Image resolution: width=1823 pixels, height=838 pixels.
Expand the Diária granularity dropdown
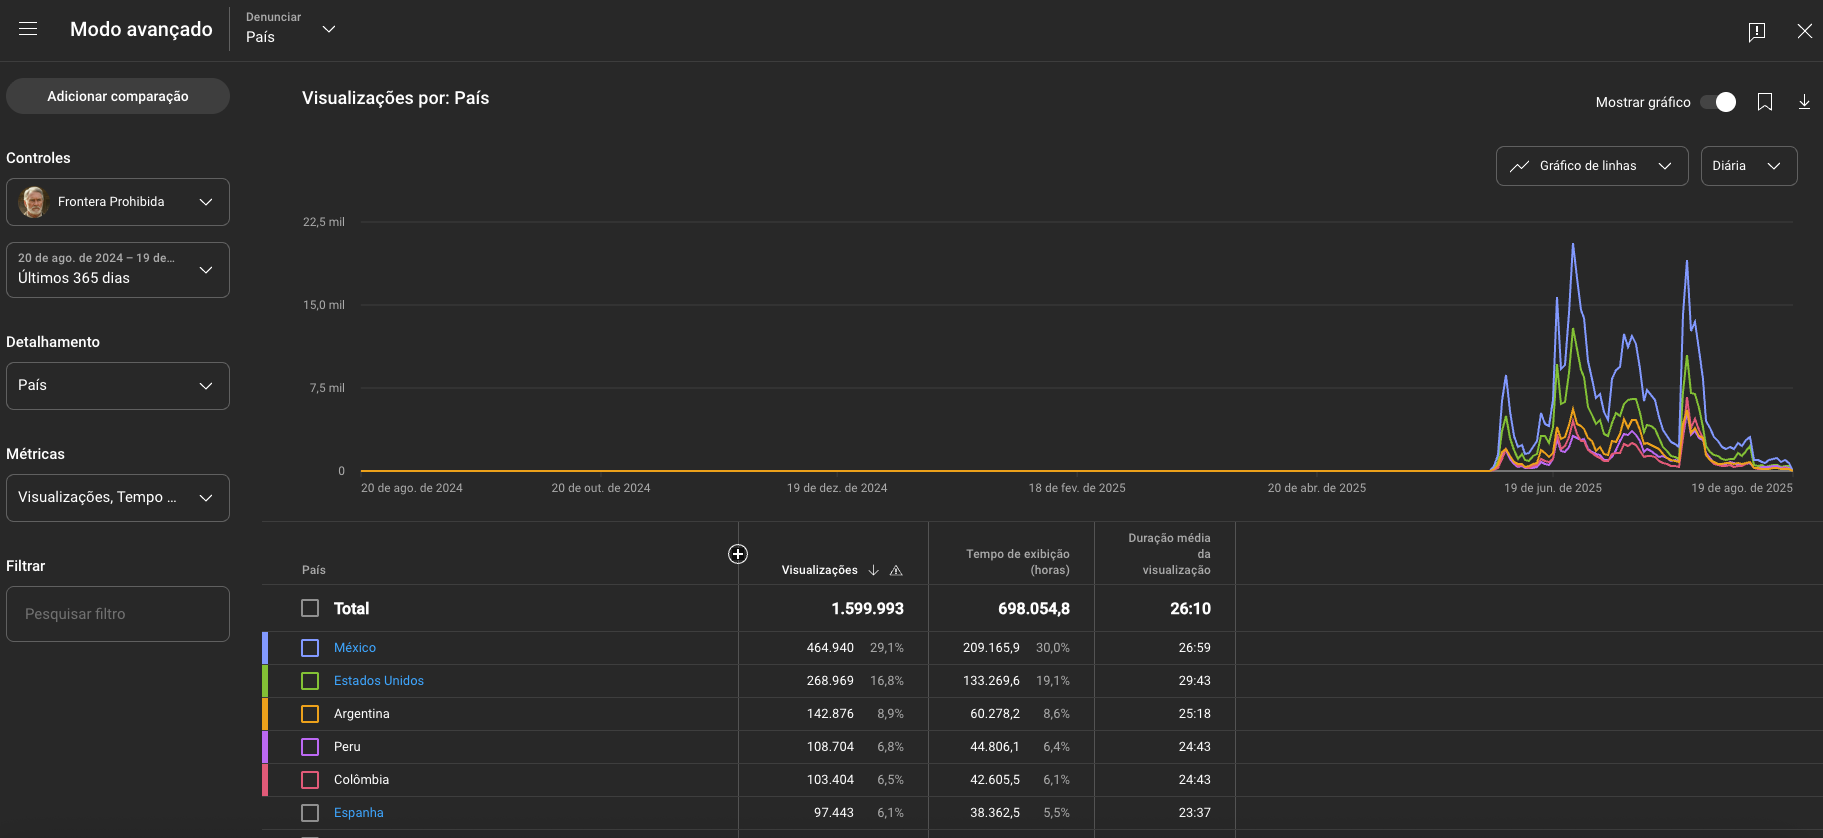[1748, 166]
